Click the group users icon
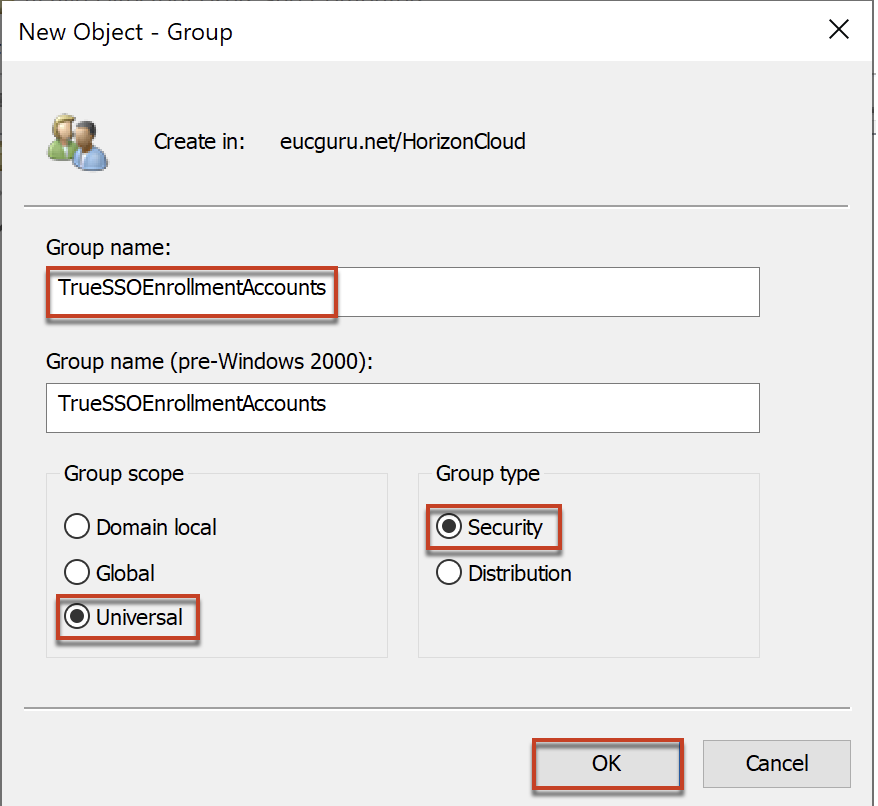The height and width of the screenshot is (806, 878). (x=77, y=142)
